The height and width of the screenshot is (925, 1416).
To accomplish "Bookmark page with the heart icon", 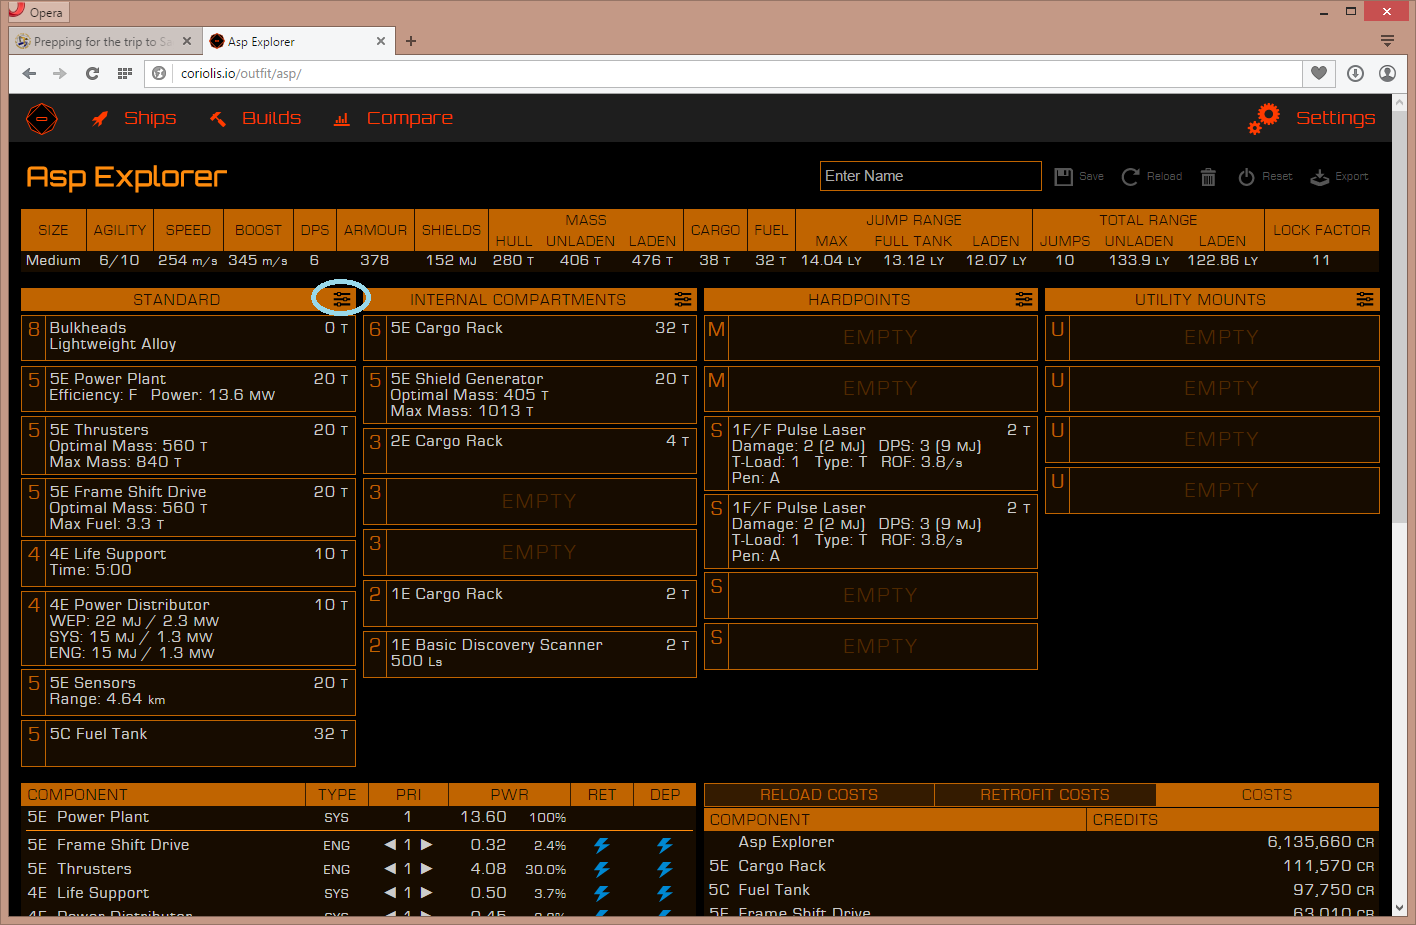I will click(1319, 73).
